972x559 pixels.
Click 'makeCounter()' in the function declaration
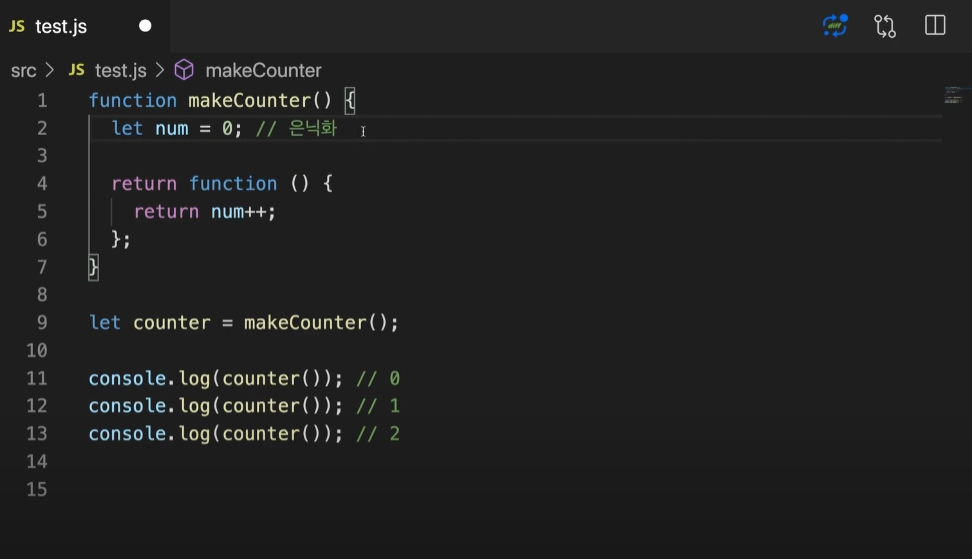260,100
